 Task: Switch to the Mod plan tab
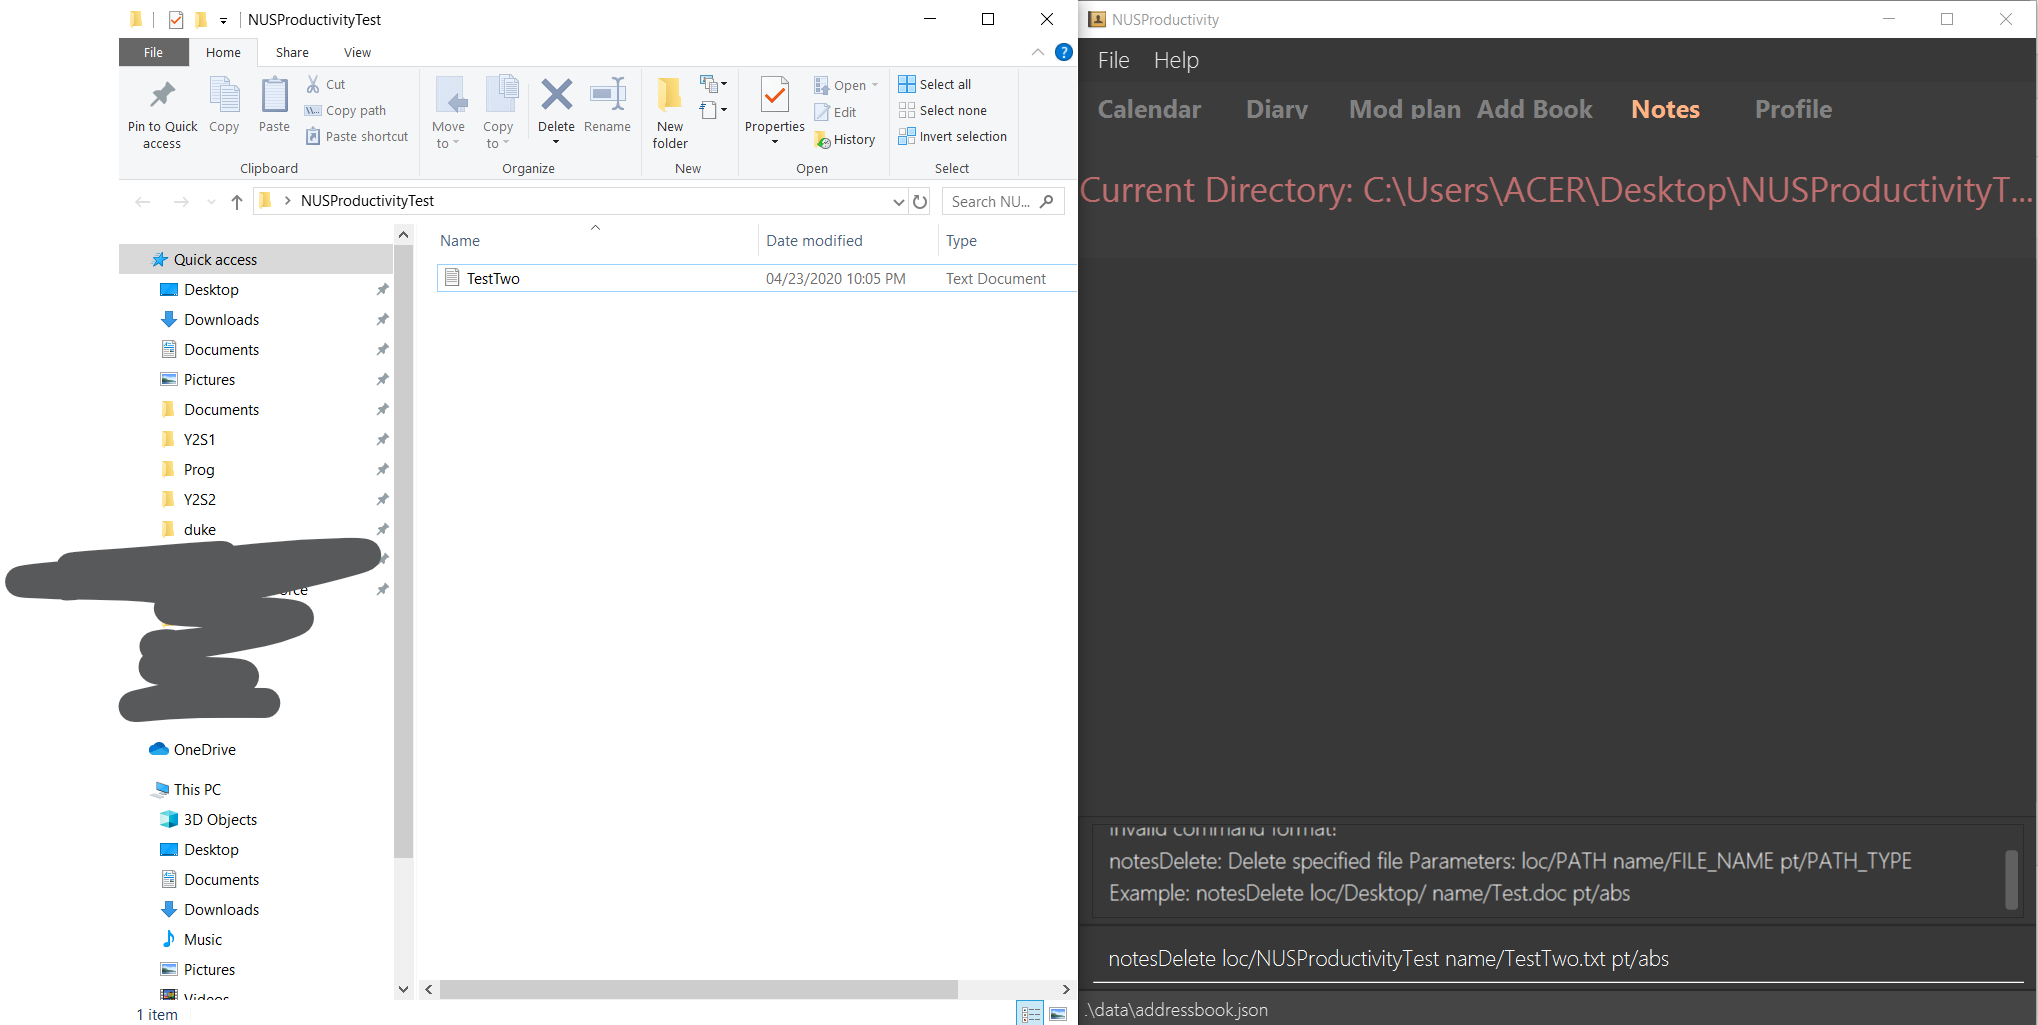pos(1404,109)
